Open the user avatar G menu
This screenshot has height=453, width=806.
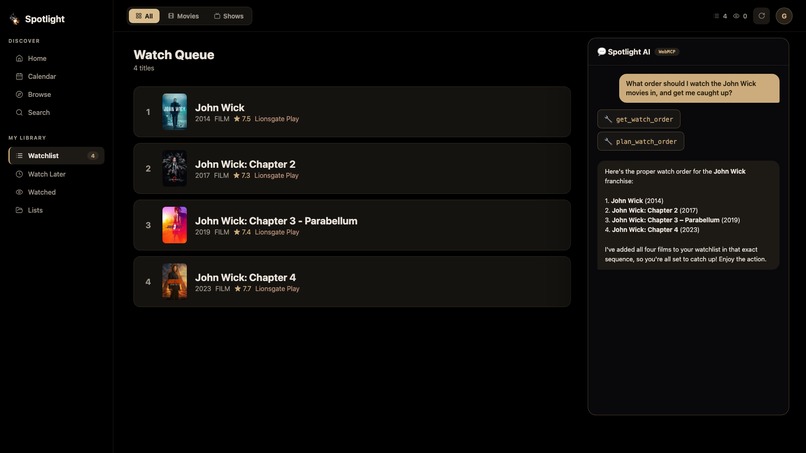pyautogui.click(x=784, y=16)
